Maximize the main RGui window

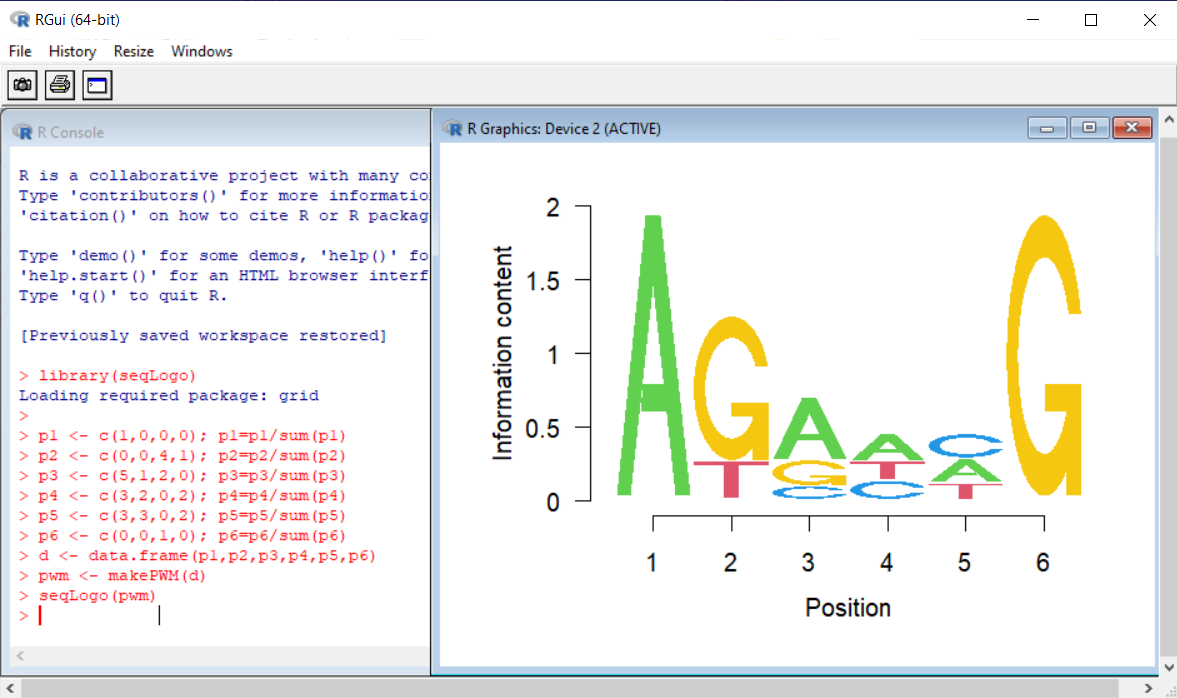coord(1091,20)
